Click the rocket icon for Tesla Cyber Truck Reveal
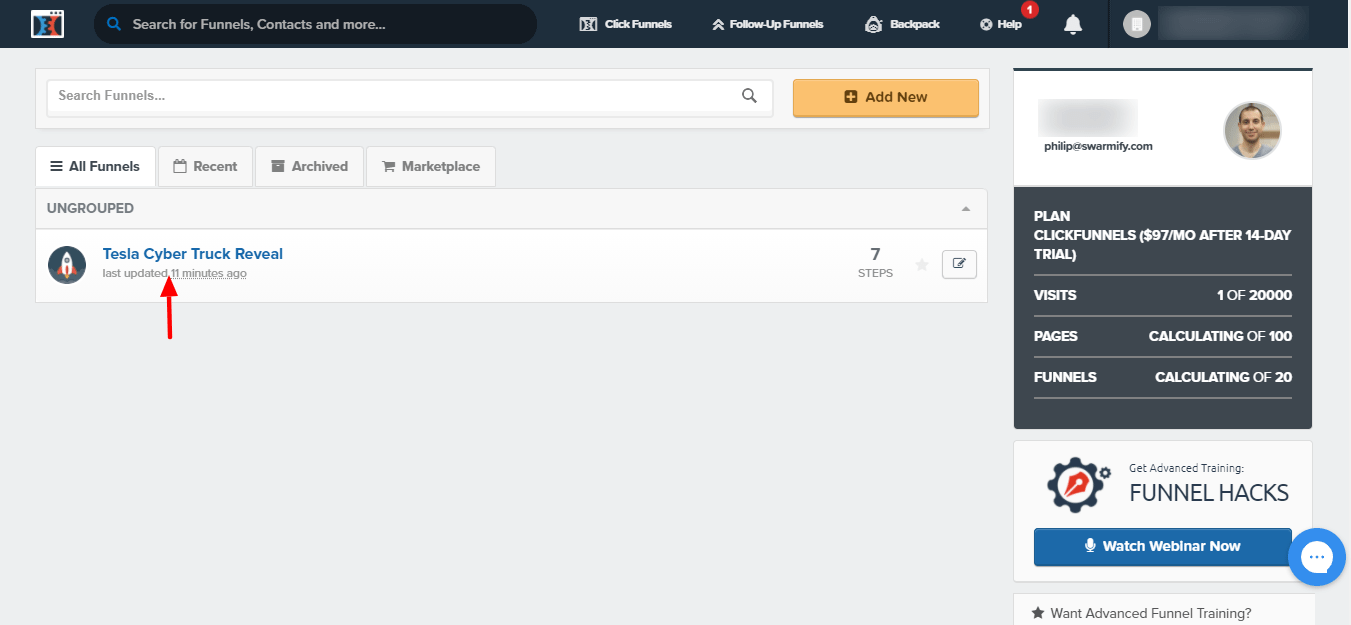 coord(67,265)
